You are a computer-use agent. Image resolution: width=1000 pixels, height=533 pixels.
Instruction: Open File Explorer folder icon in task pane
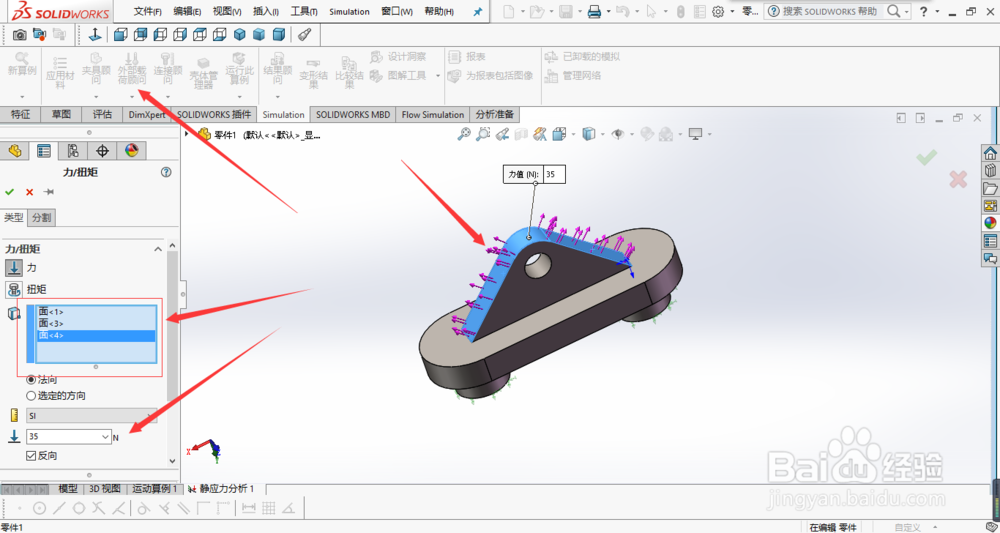coord(990,189)
